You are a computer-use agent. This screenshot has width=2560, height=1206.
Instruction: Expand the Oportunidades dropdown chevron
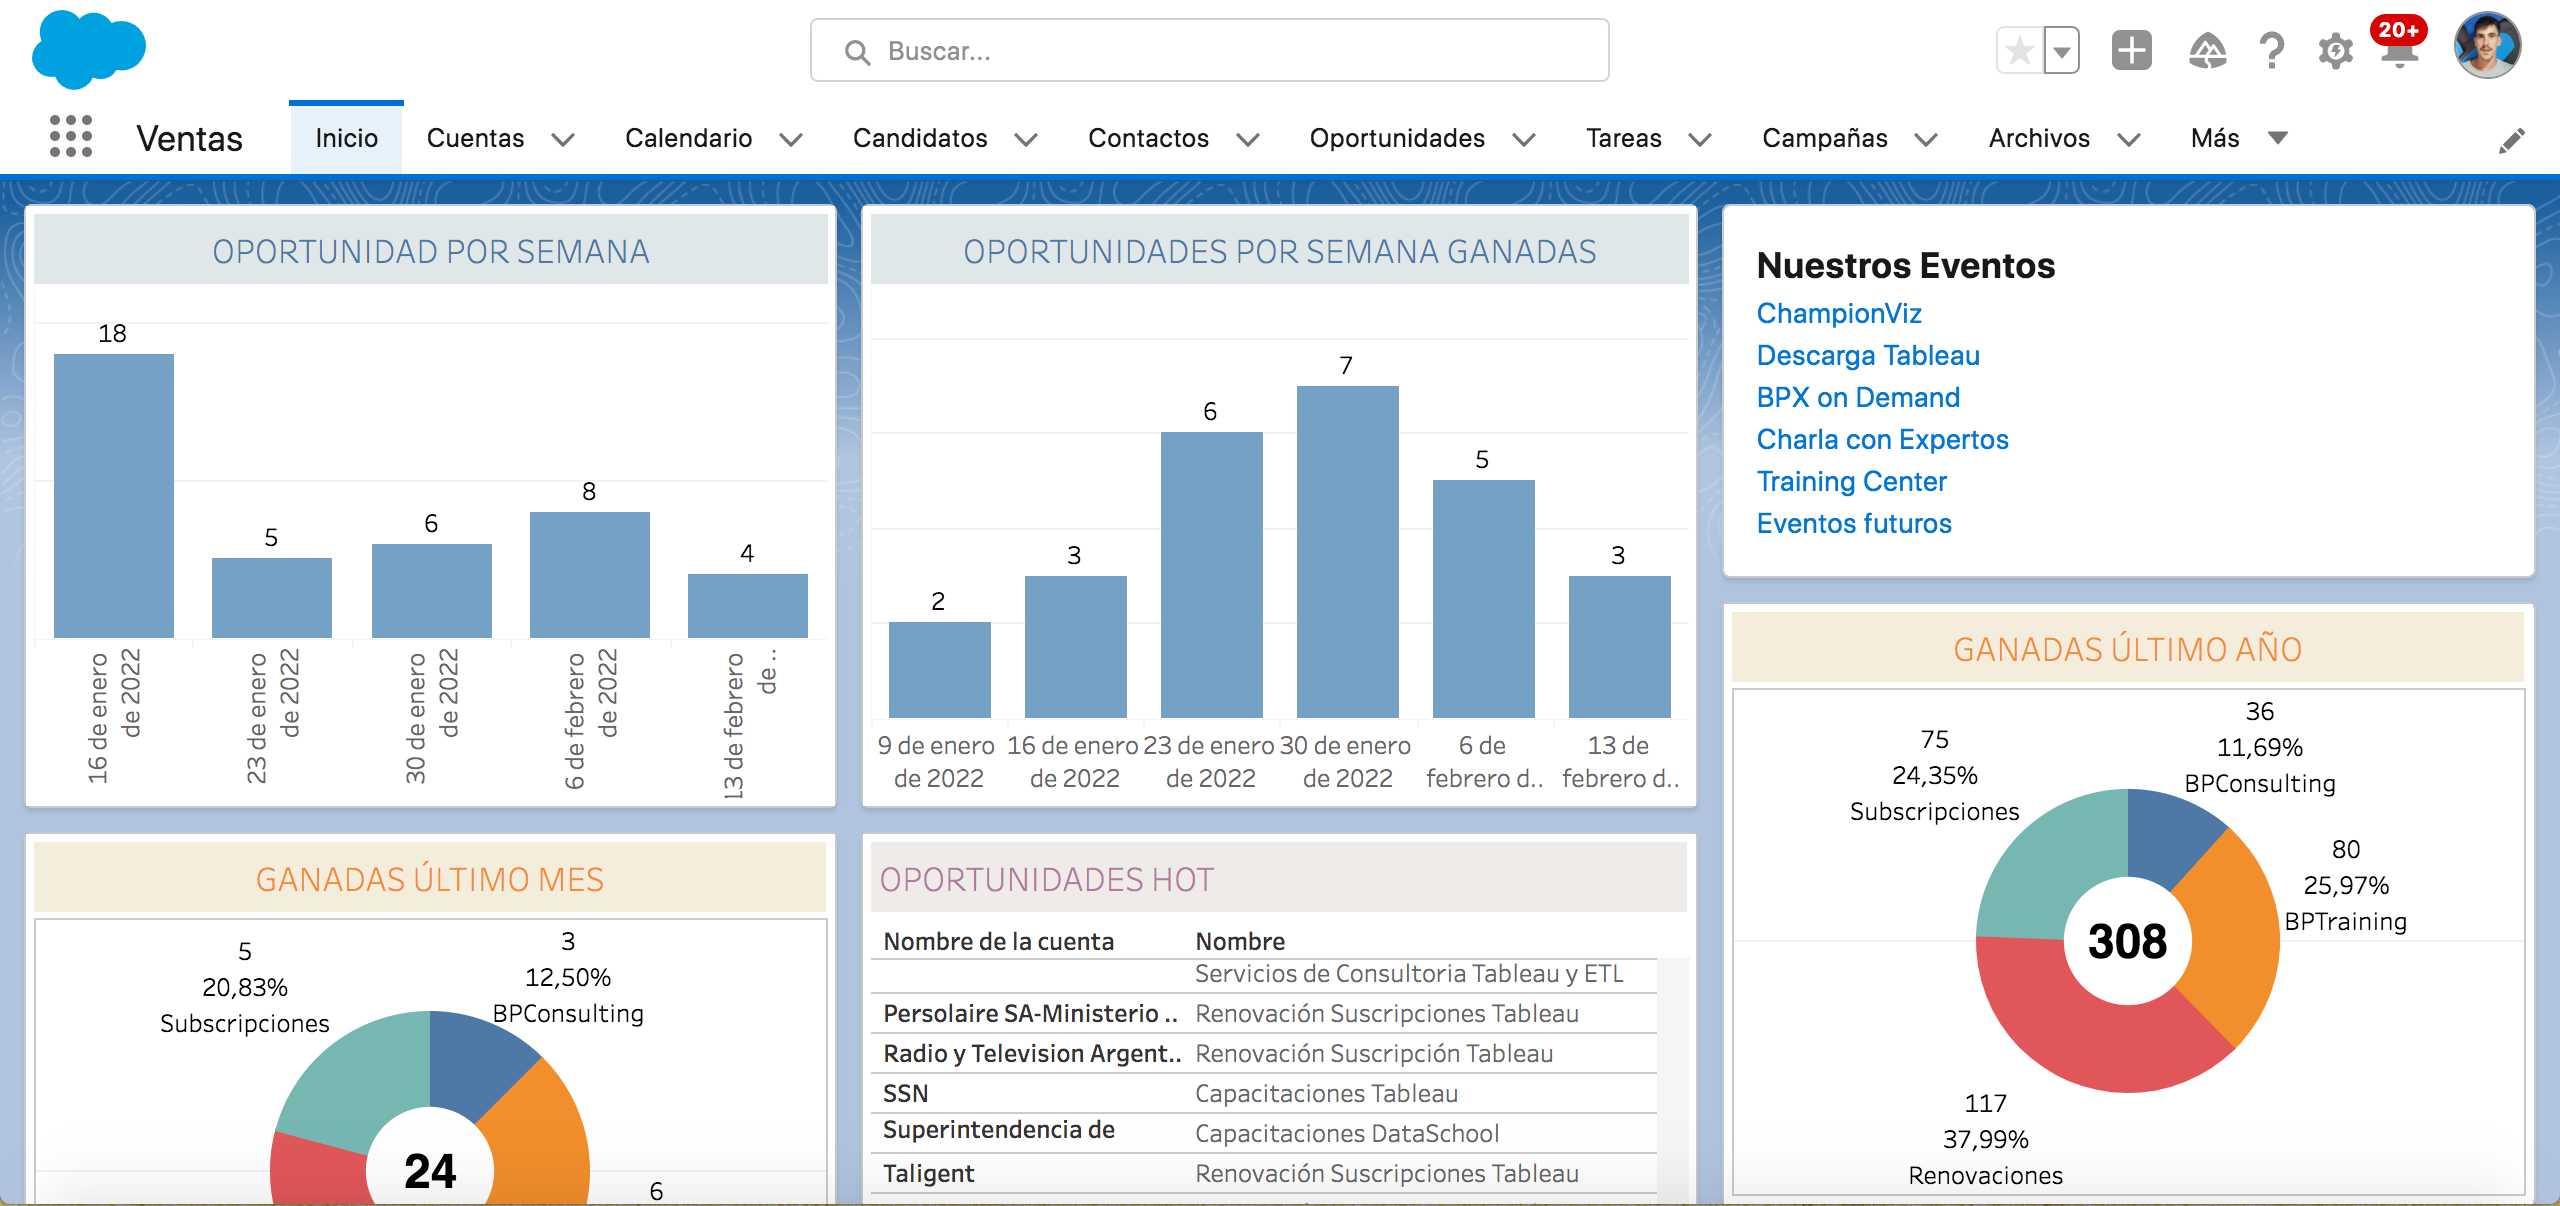point(1523,139)
